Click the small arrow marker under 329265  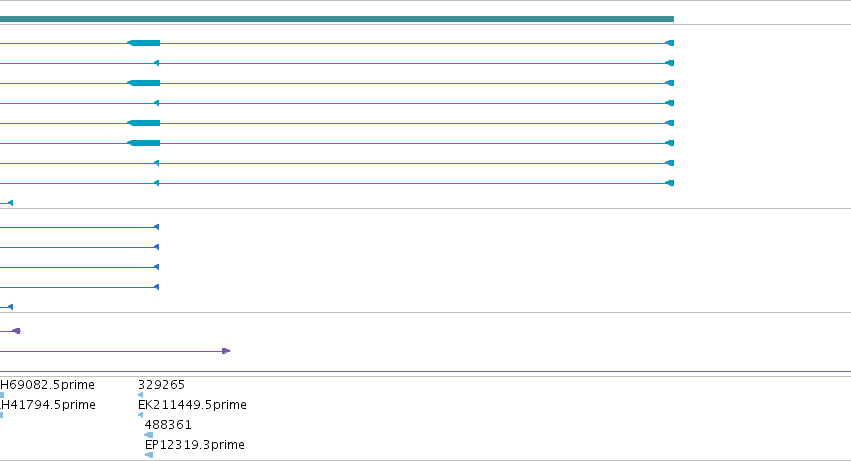pyautogui.click(x=141, y=395)
